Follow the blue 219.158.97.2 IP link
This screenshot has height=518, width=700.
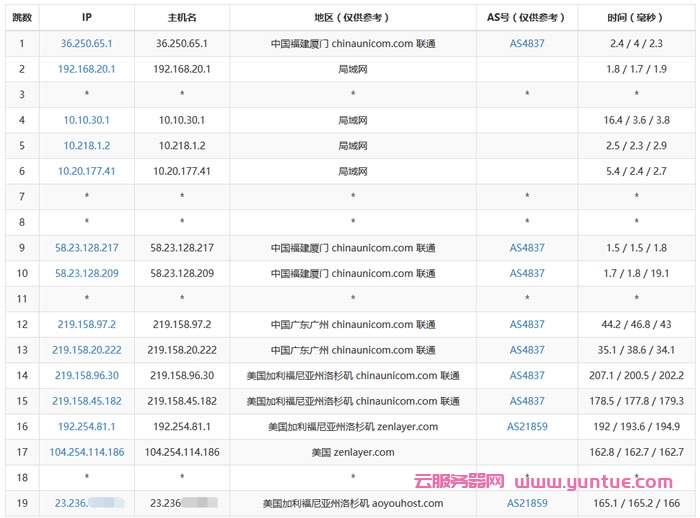86,325
